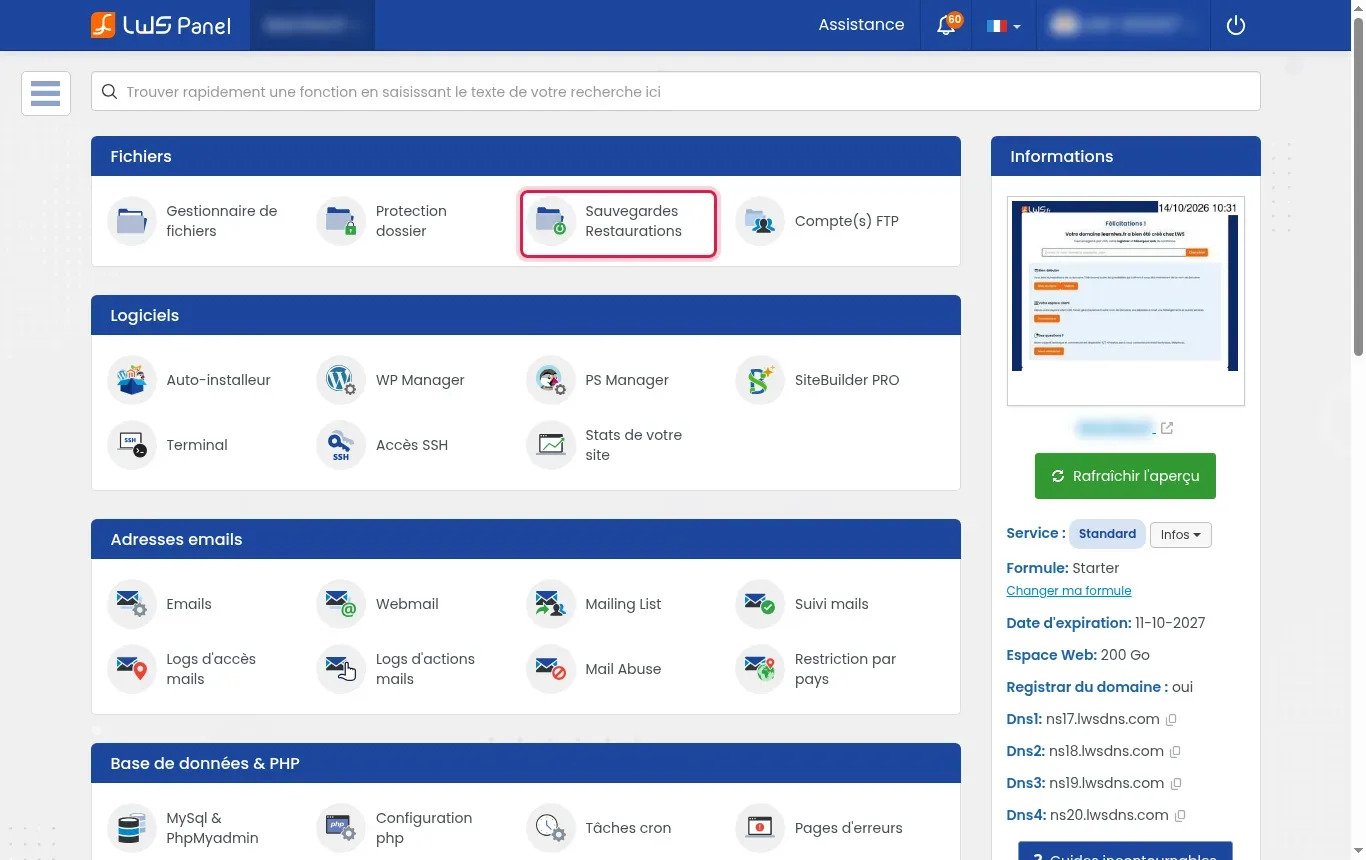Open the Pages d'erreurs icon
Image resolution: width=1366 pixels, height=860 pixels.
760,828
